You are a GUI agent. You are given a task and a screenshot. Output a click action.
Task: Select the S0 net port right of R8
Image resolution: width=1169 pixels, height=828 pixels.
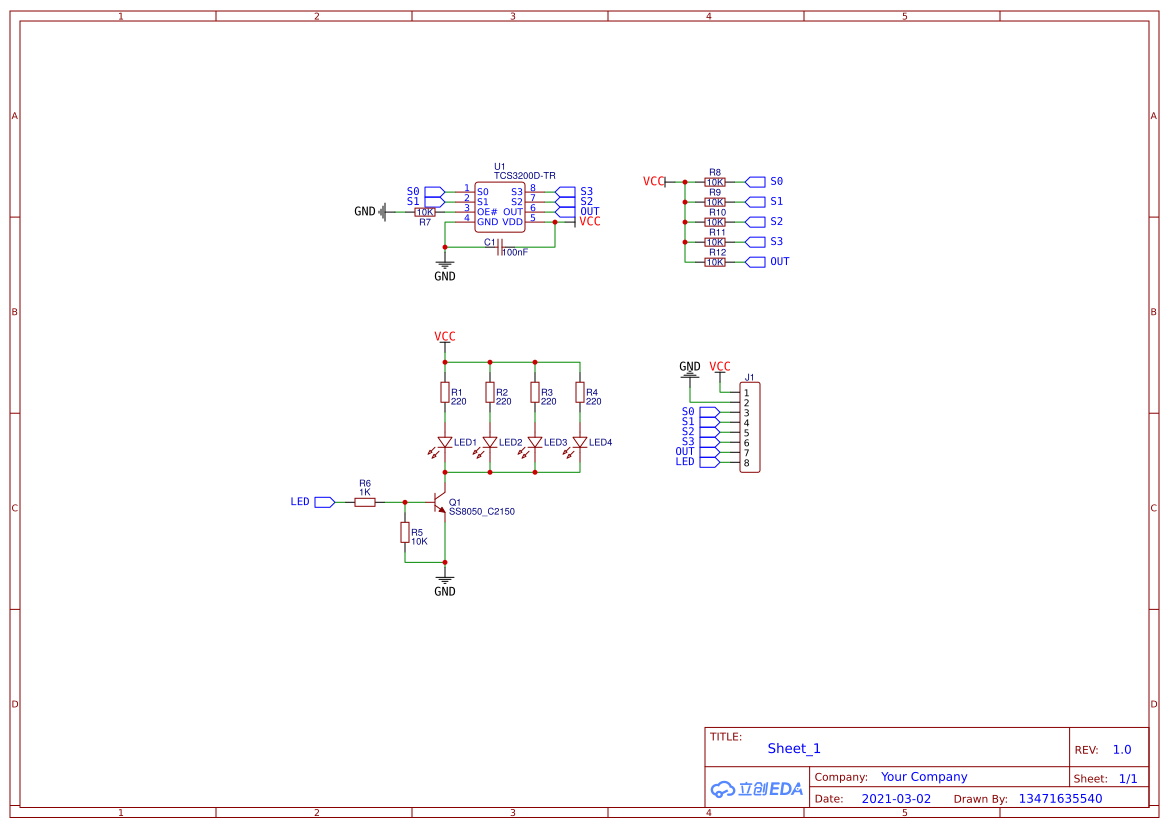755,182
